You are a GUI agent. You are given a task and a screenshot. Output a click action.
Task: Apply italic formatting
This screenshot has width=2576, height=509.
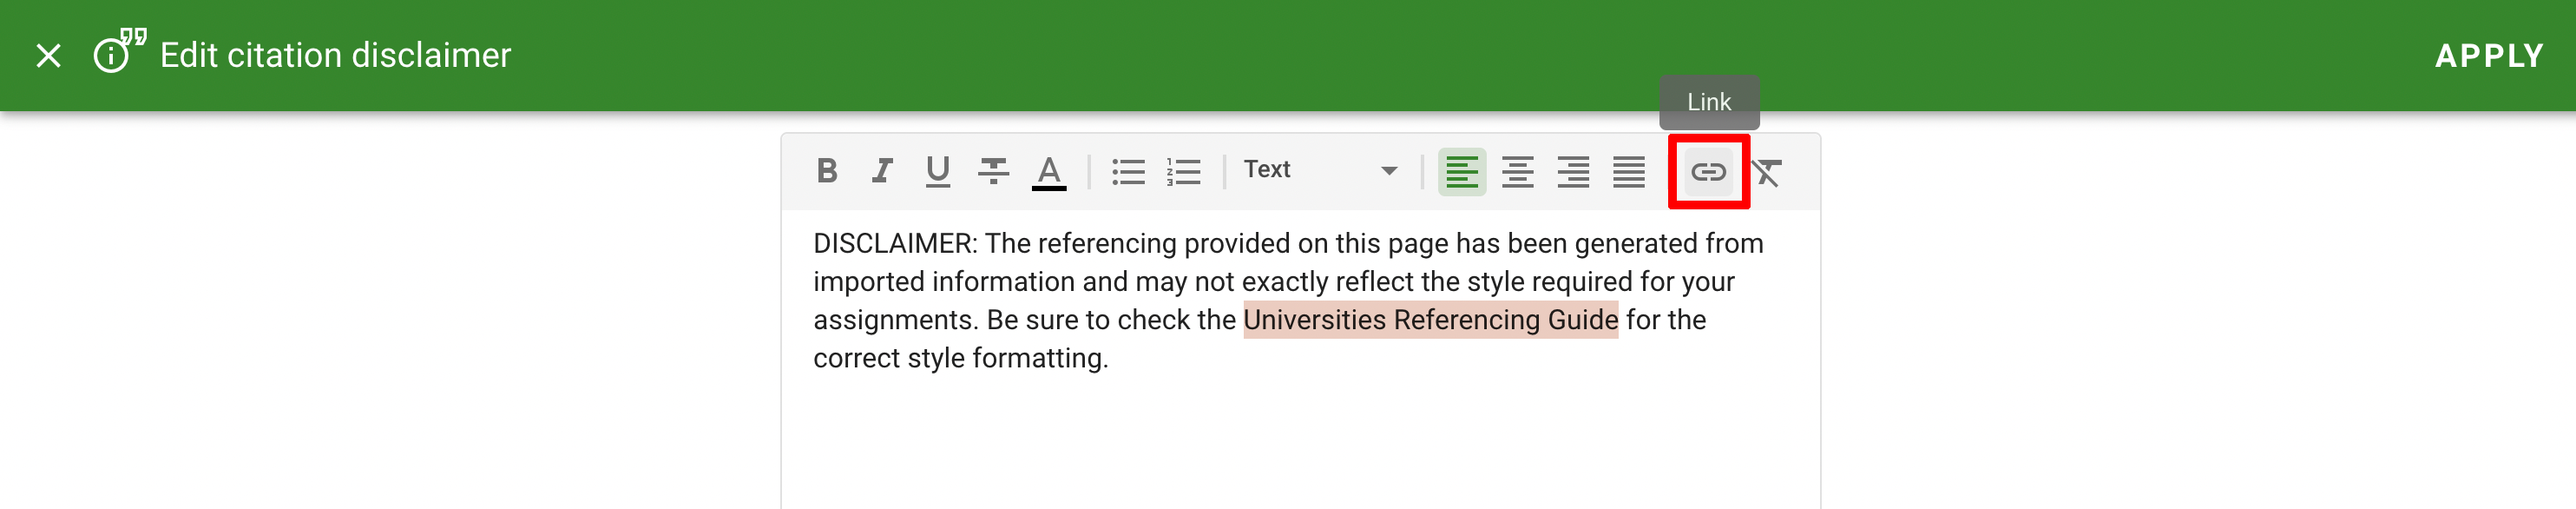[881, 171]
